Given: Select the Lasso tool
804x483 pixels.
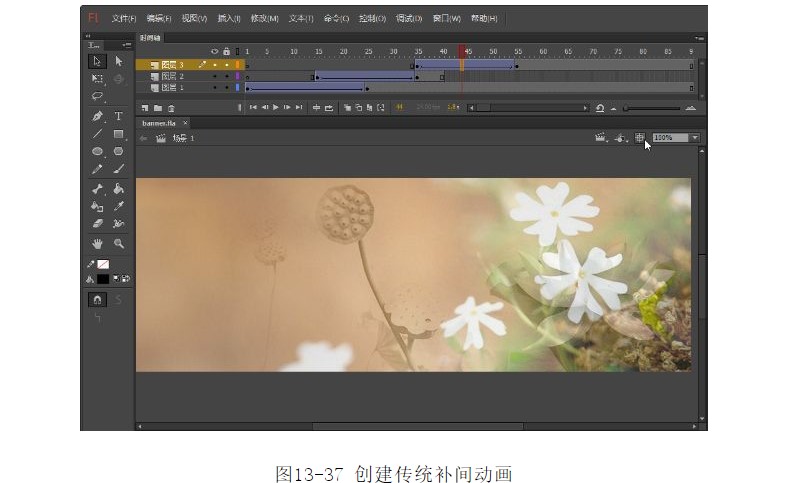Looking at the screenshot, I should pyautogui.click(x=97, y=97).
